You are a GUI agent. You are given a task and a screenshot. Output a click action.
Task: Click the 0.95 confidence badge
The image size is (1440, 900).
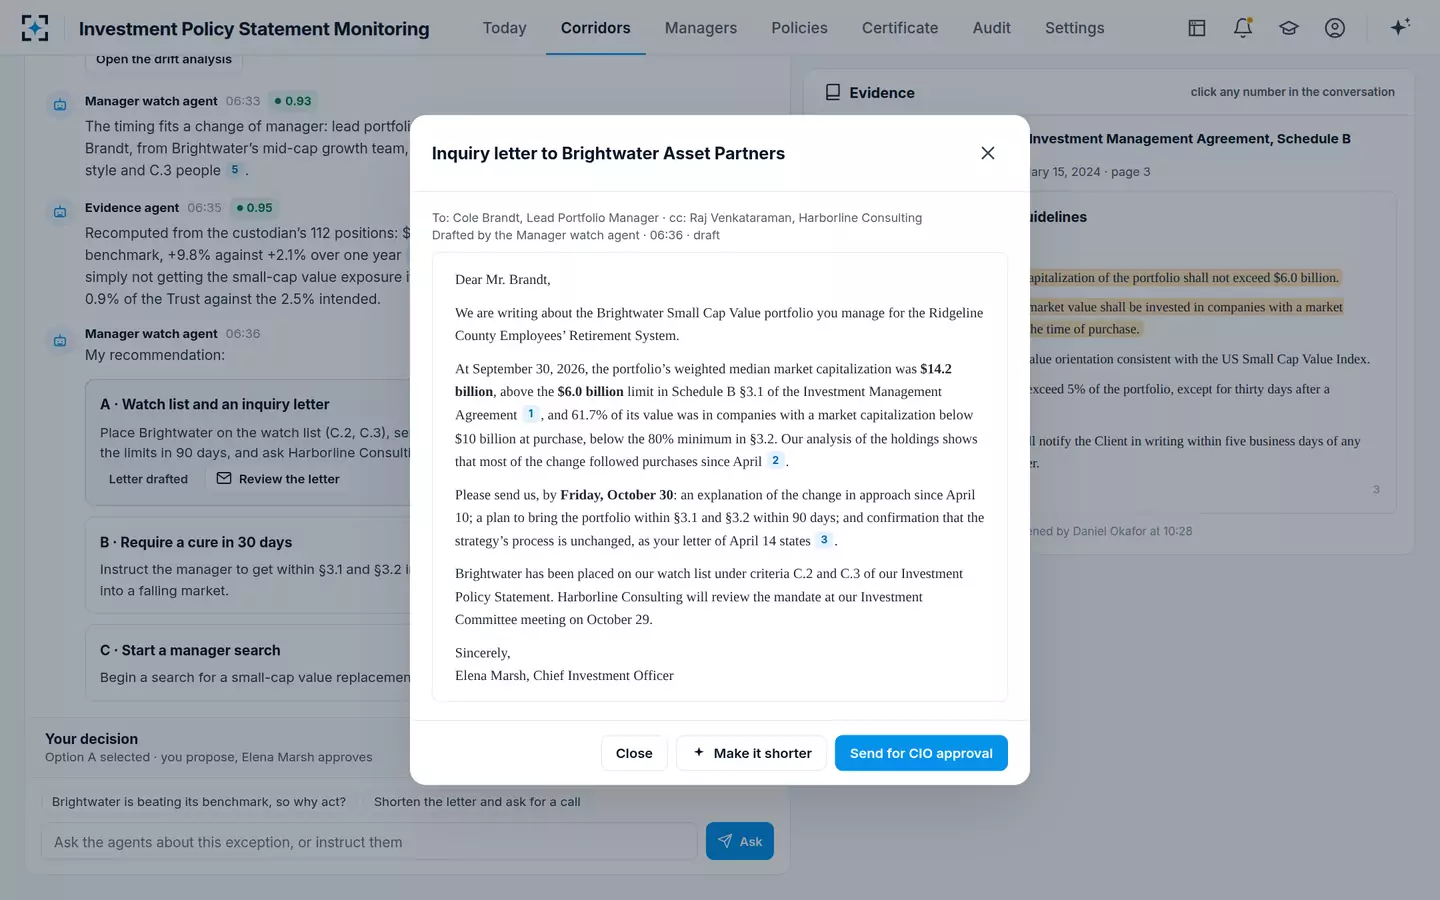click(254, 208)
